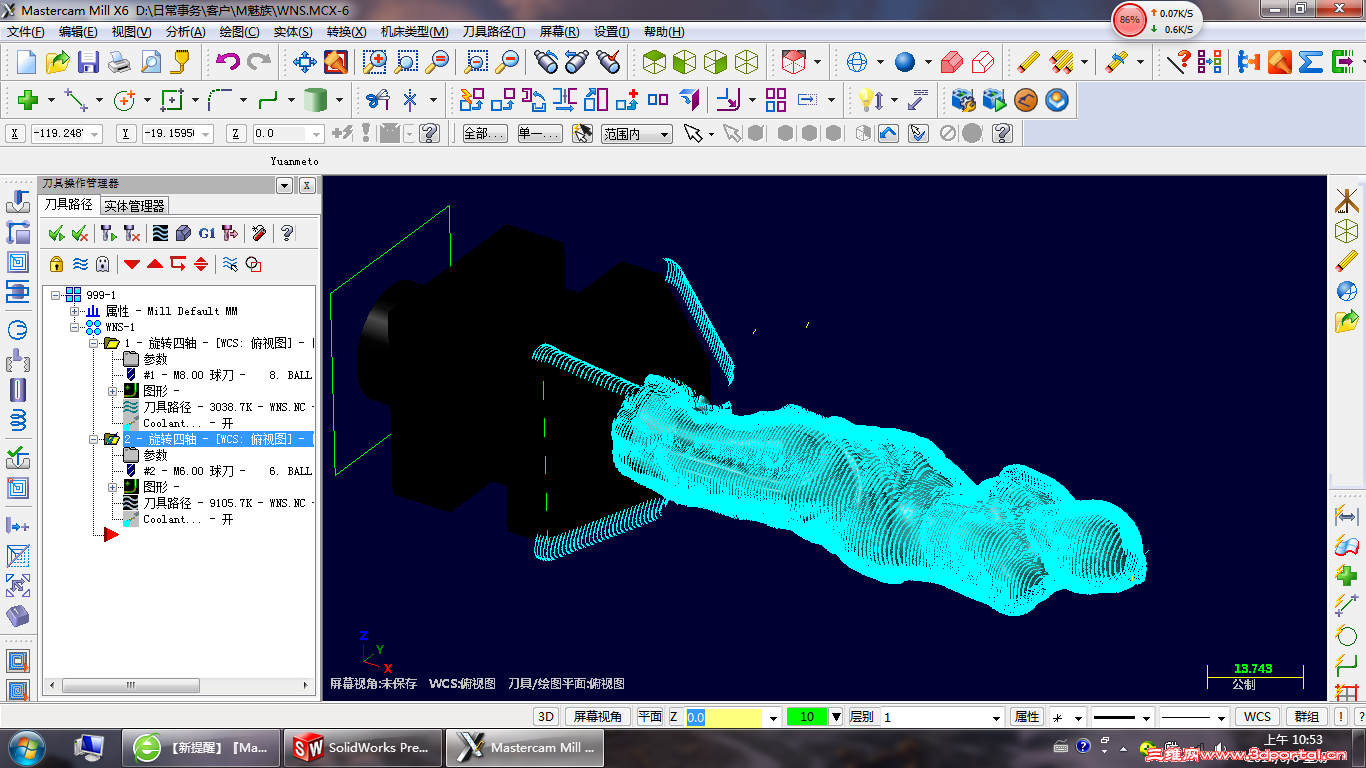Create a new file with toolbar icon
Screen dimensions: 1366x768
tap(27, 62)
